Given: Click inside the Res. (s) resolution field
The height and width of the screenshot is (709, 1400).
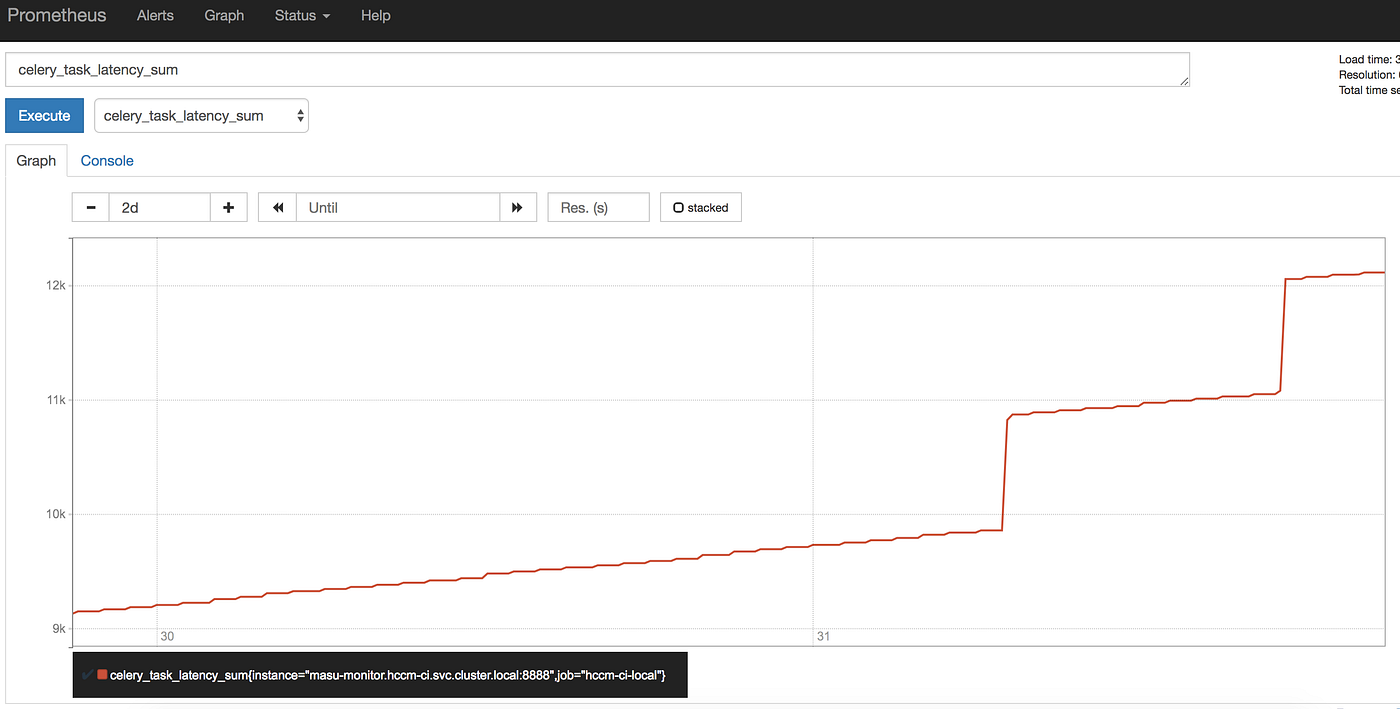Looking at the screenshot, I should 598,207.
